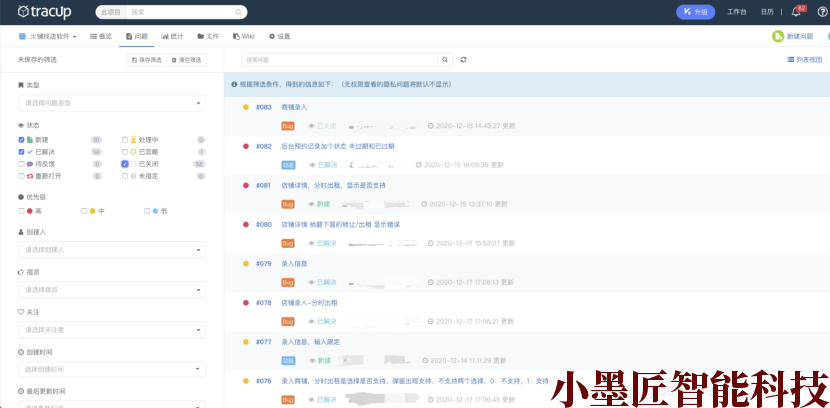This screenshot has width=830, height=408.
Task: Click the notification bell icon
Action: pyautogui.click(x=796, y=12)
